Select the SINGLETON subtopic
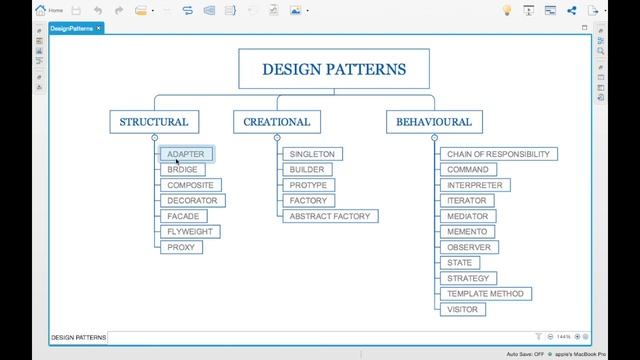The image size is (640, 360). coord(312,154)
